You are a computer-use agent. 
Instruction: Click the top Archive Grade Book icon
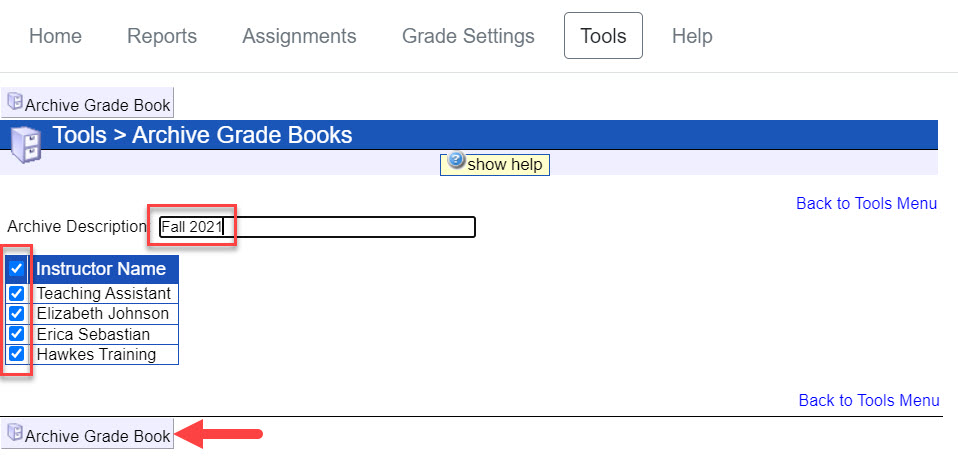pyautogui.click(x=15, y=101)
